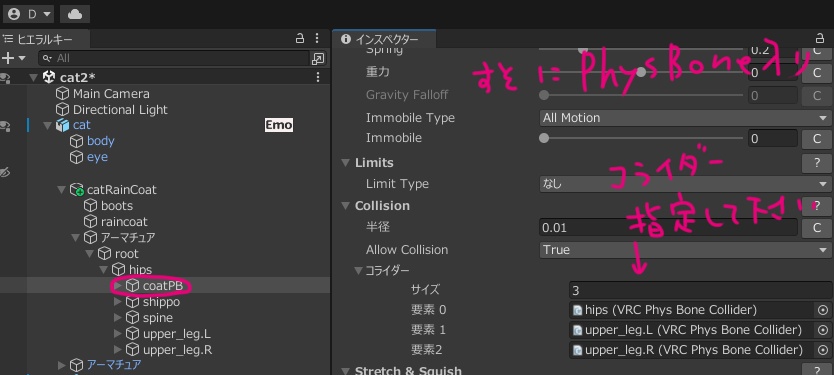The height and width of the screenshot is (375, 834).
Task: Click the cat prefab cube icon
Action: point(63,126)
